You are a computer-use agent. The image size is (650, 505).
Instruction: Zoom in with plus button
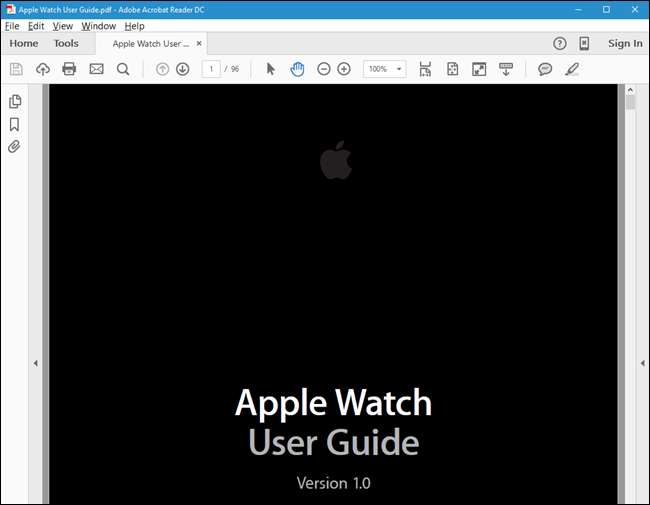[344, 69]
